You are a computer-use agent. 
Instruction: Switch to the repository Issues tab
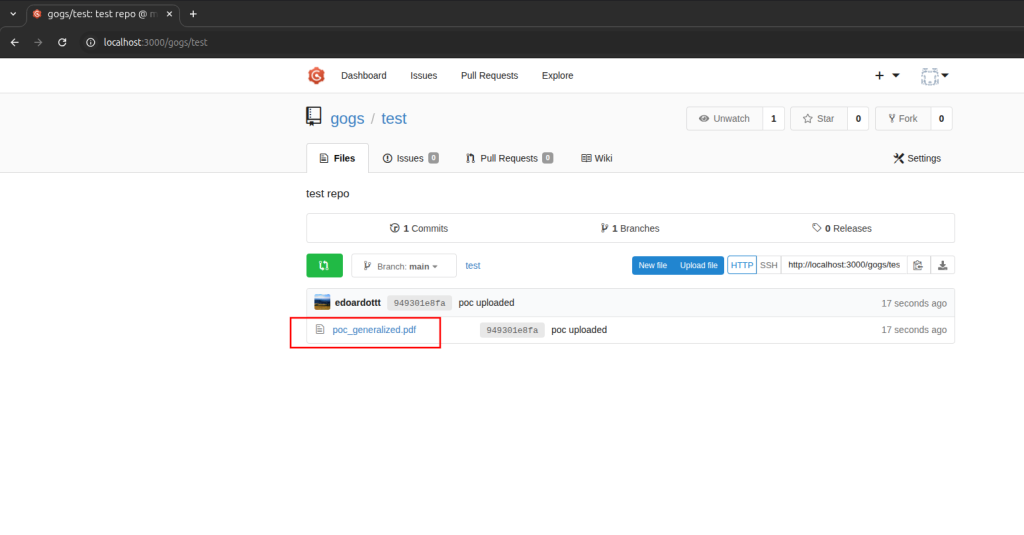click(x=410, y=158)
